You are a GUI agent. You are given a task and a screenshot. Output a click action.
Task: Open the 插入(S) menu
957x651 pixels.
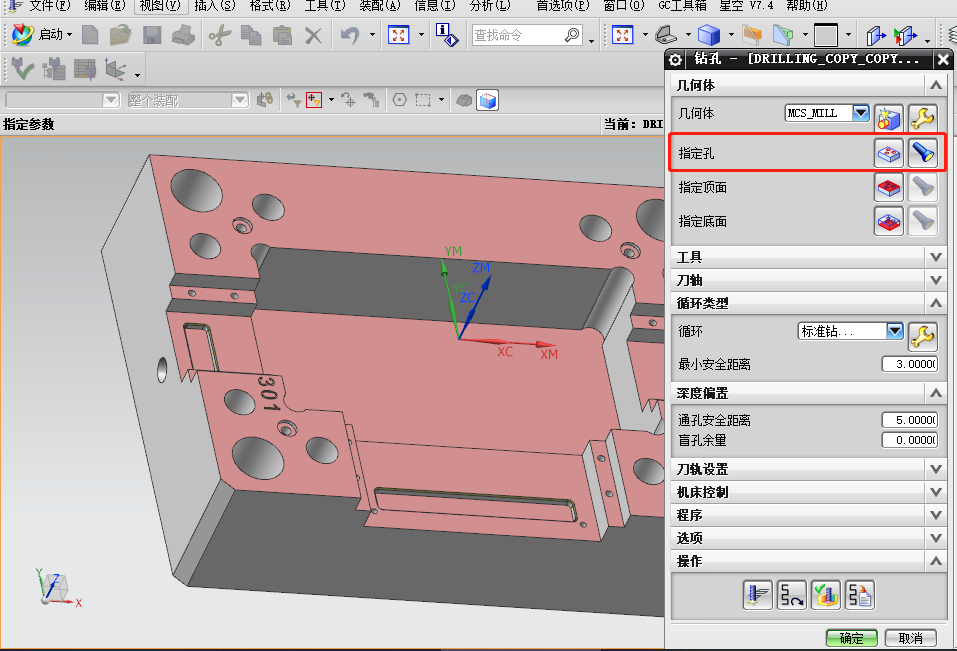[x=214, y=6]
